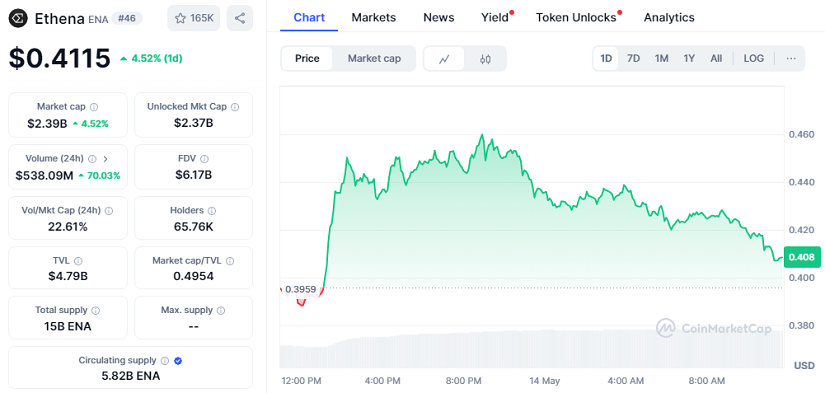Open the Chart tab
The height and width of the screenshot is (393, 825).
[x=309, y=17]
